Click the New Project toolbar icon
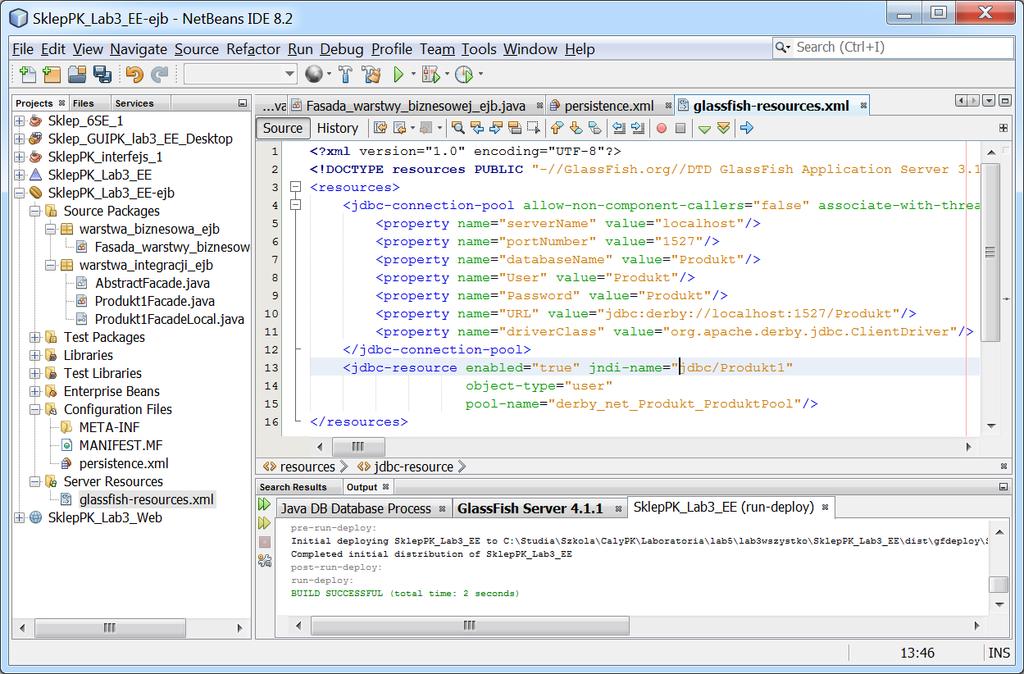 [52, 74]
